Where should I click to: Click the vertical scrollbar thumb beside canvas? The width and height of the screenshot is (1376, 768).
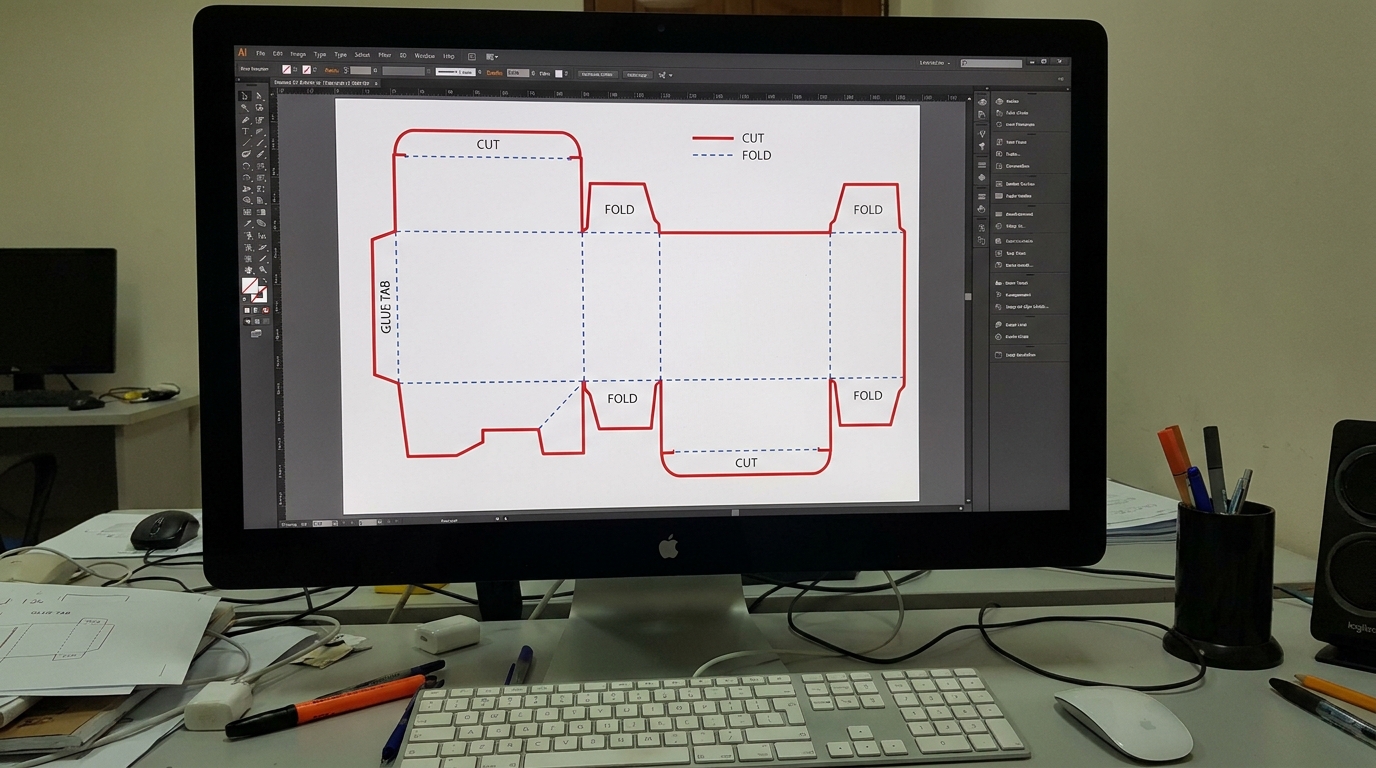click(967, 297)
